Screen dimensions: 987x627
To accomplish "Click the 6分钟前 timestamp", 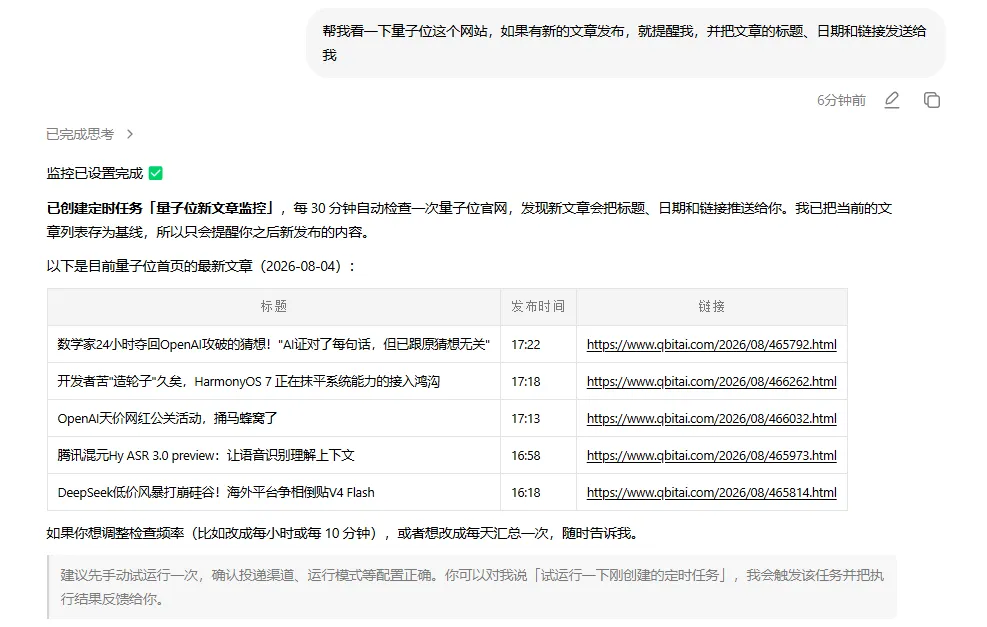I will (841, 101).
